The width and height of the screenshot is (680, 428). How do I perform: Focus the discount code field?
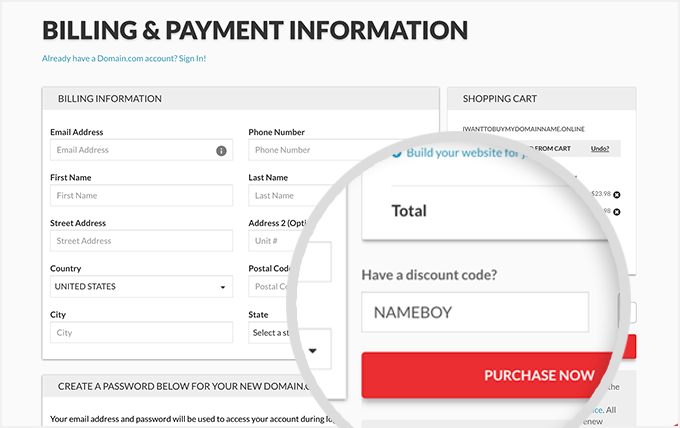(474, 312)
